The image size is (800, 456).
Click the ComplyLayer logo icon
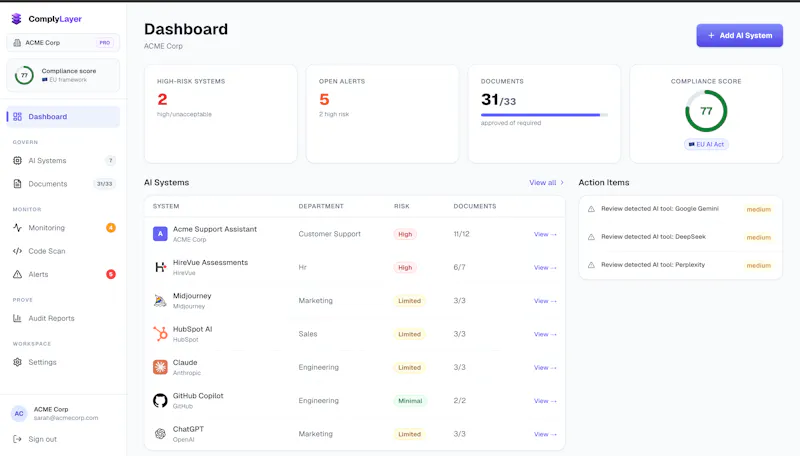pyautogui.click(x=16, y=19)
